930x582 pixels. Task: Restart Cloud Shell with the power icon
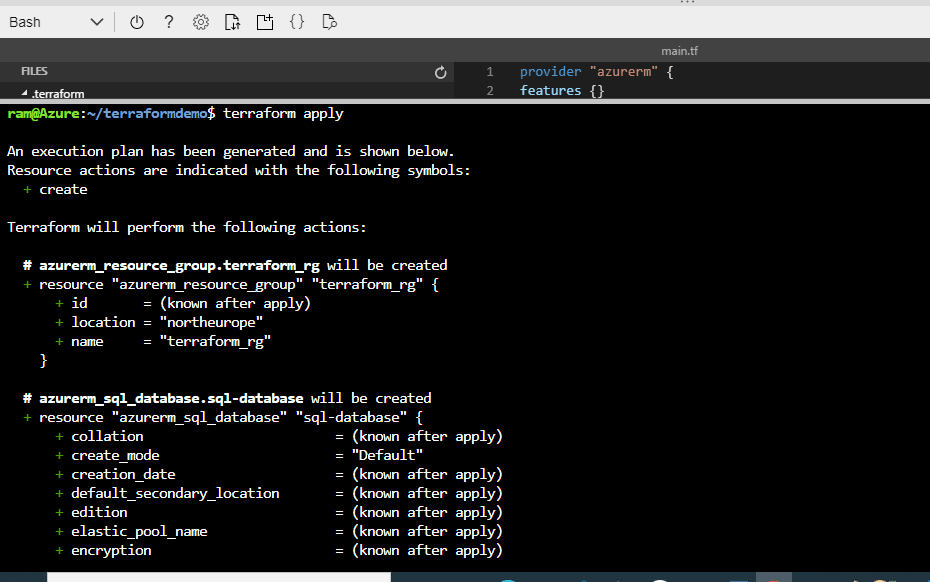point(136,23)
